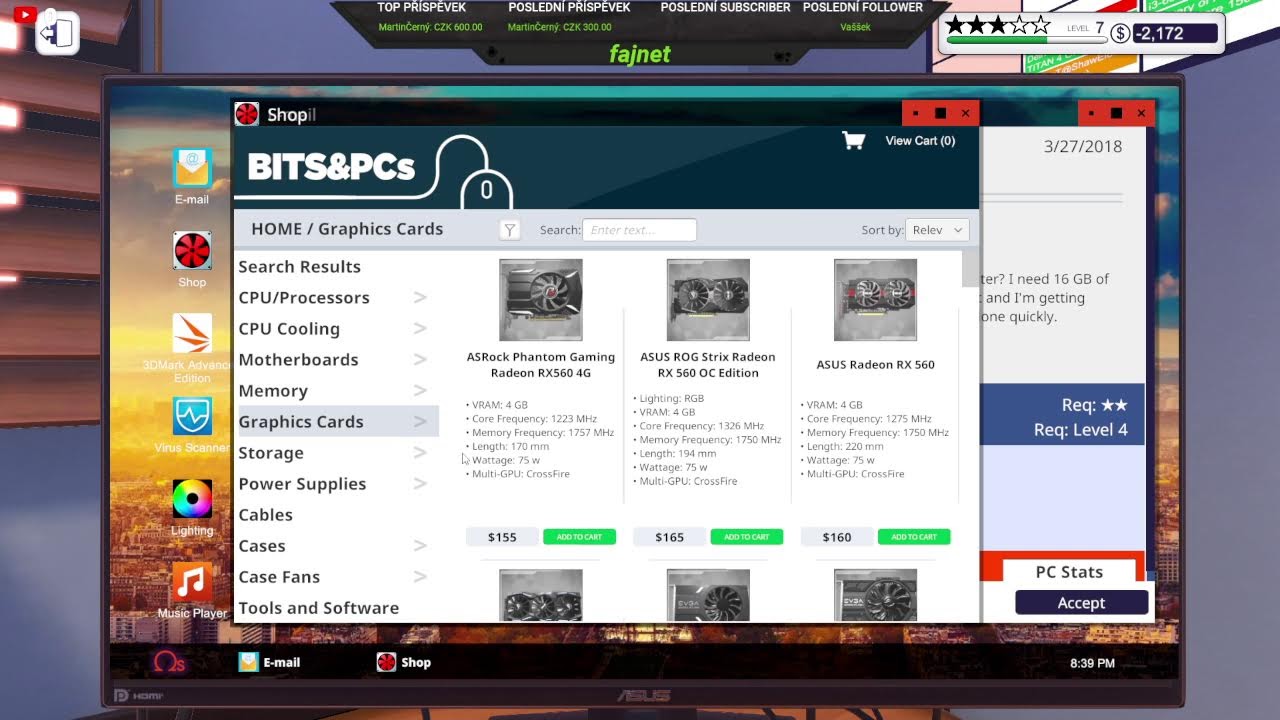Add ASRock Phantom Gaming RX560 to cart
Image resolution: width=1280 pixels, height=720 pixels.
[579, 537]
